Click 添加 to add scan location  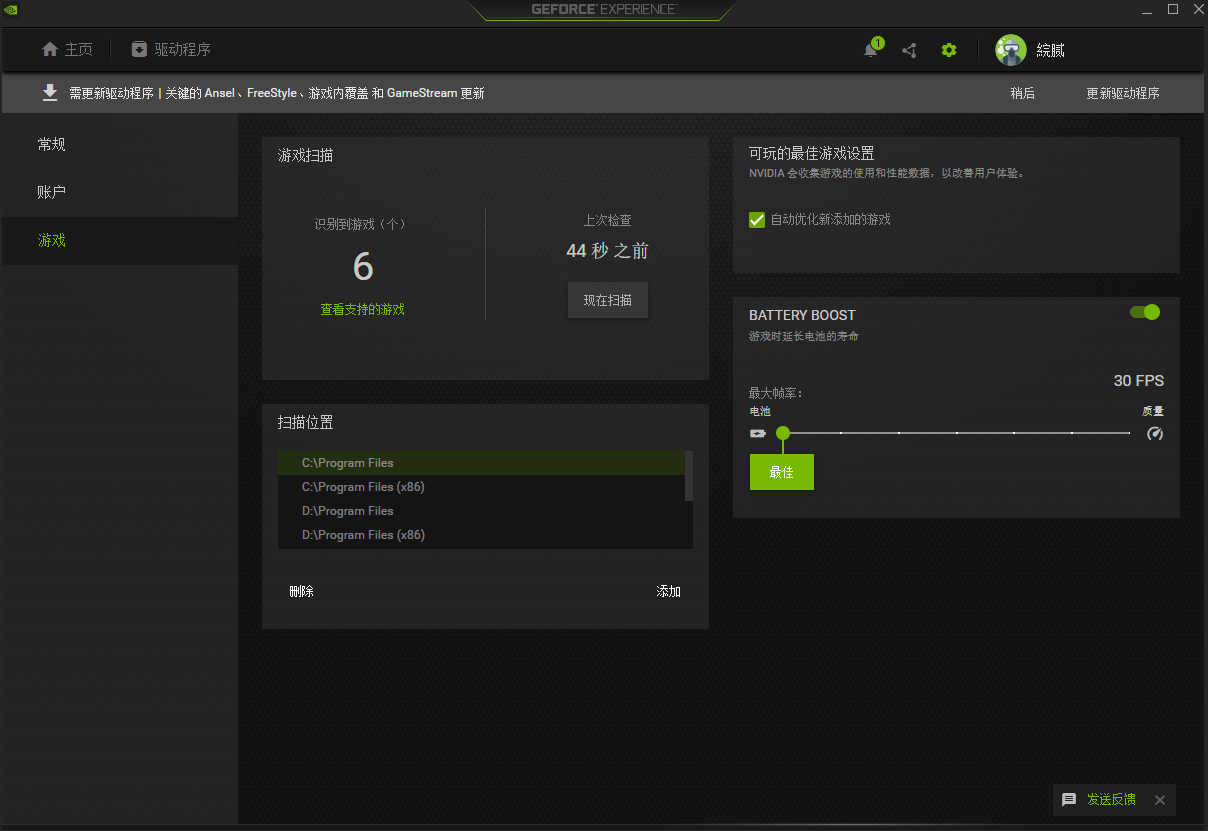[668, 592]
